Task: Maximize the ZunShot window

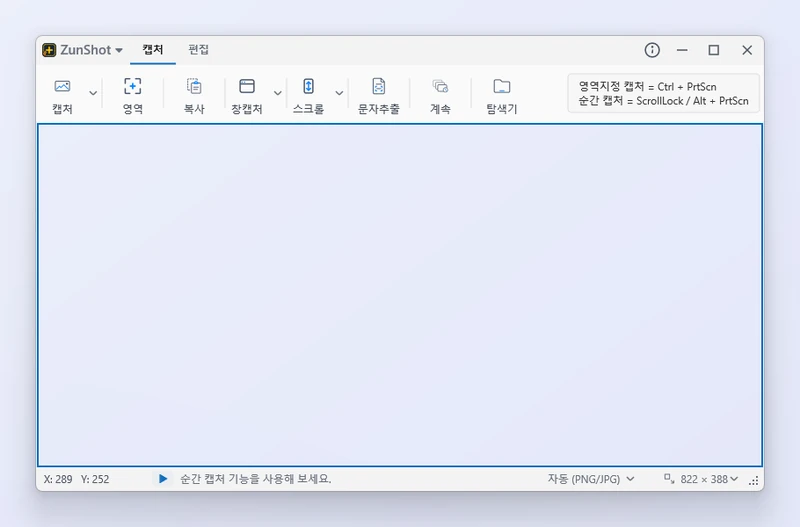Action: tap(714, 50)
